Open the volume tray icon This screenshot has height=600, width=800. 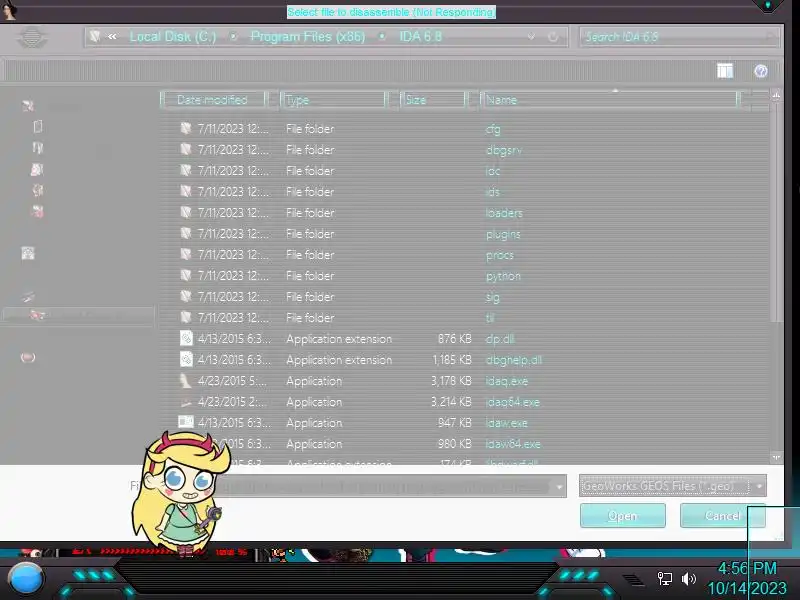coord(689,579)
